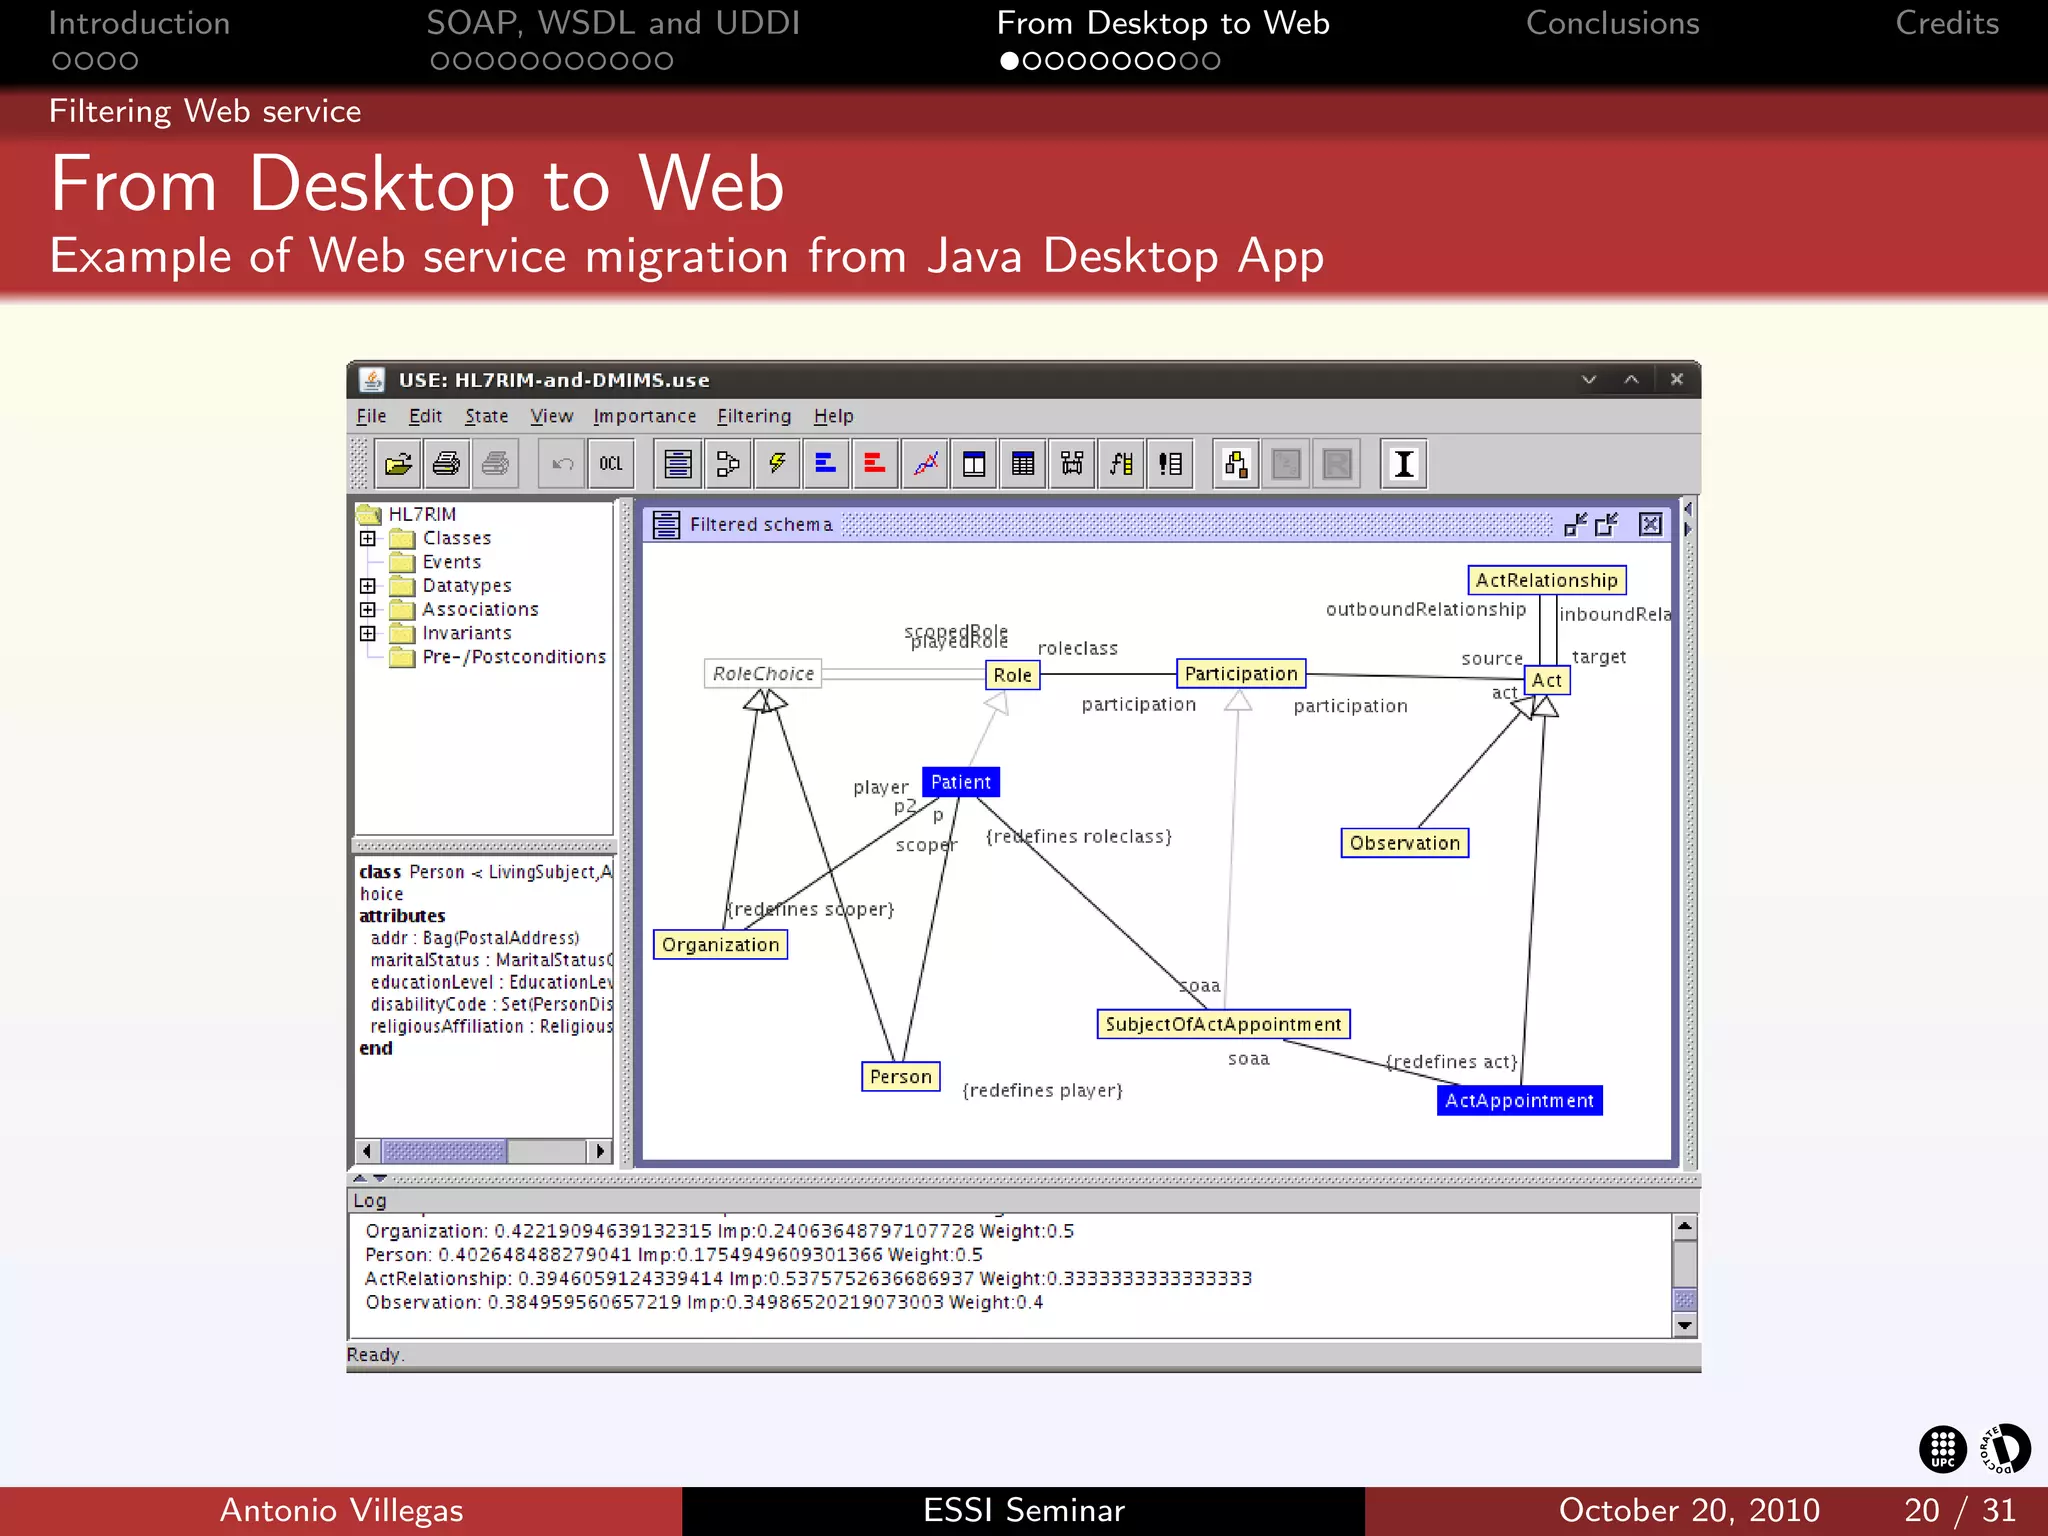Screen dimensions: 2048x1536
Task: Click the Conclusions section link
Action: (1612, 23)
